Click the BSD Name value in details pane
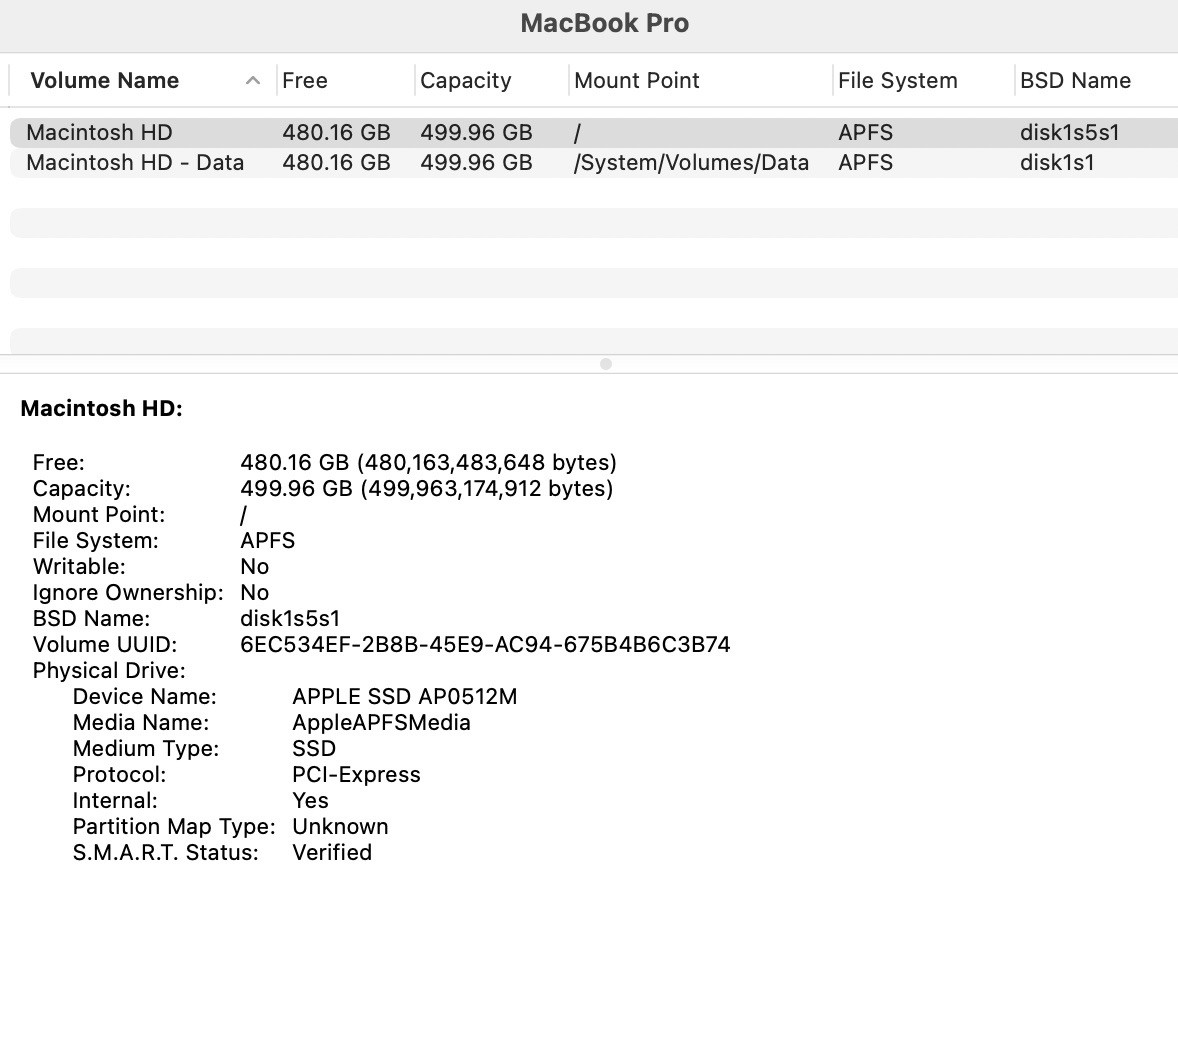Image resolution: width=1178 pixels, height=1060 pixels. 290,619
